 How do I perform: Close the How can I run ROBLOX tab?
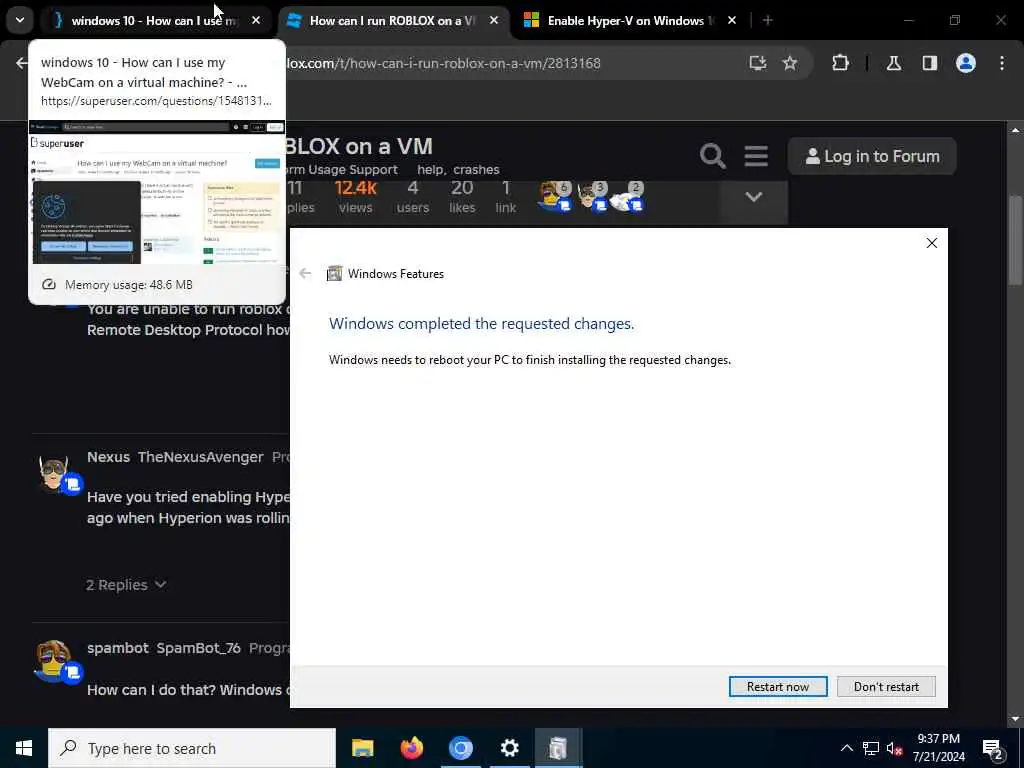494,20
